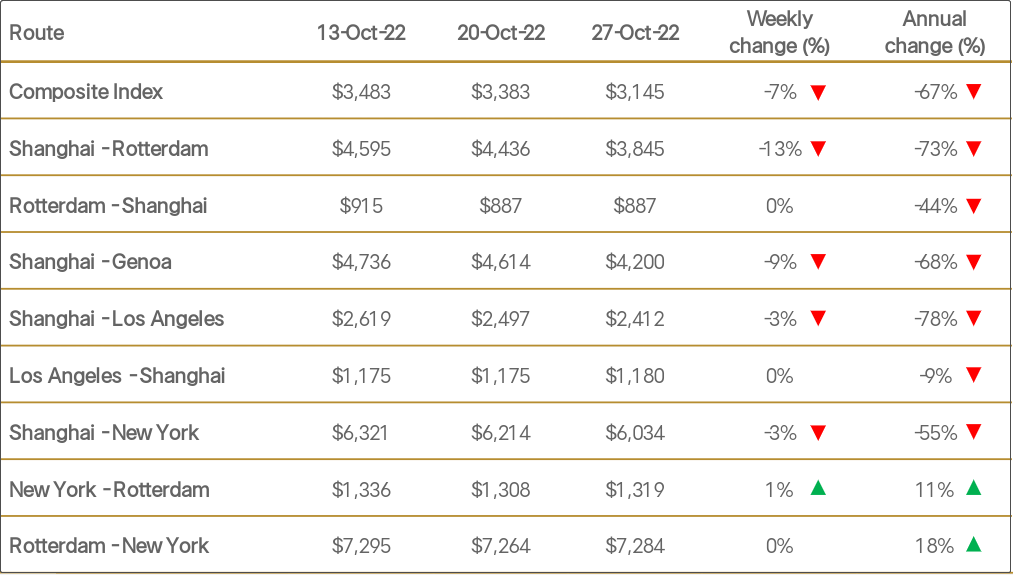Image resolution: width=1013 pixels, height=575 pixels.
Task: Click Shanghai-New York annual change red arrow
Action: pos(974,432)
